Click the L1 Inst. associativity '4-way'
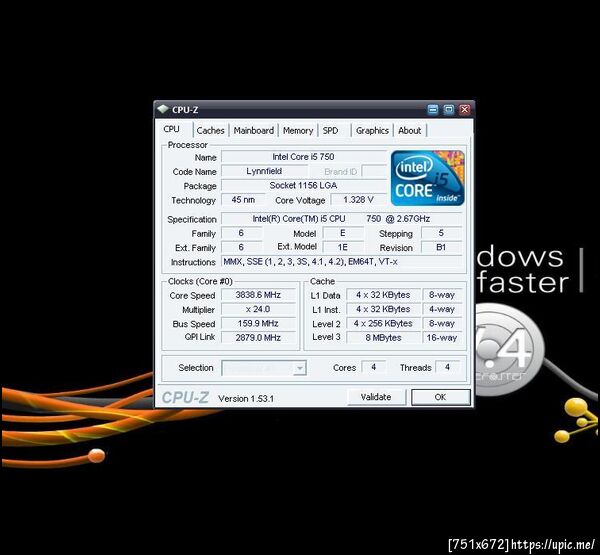The width and height of the screenshot is (600, 555). pos(442,309)
